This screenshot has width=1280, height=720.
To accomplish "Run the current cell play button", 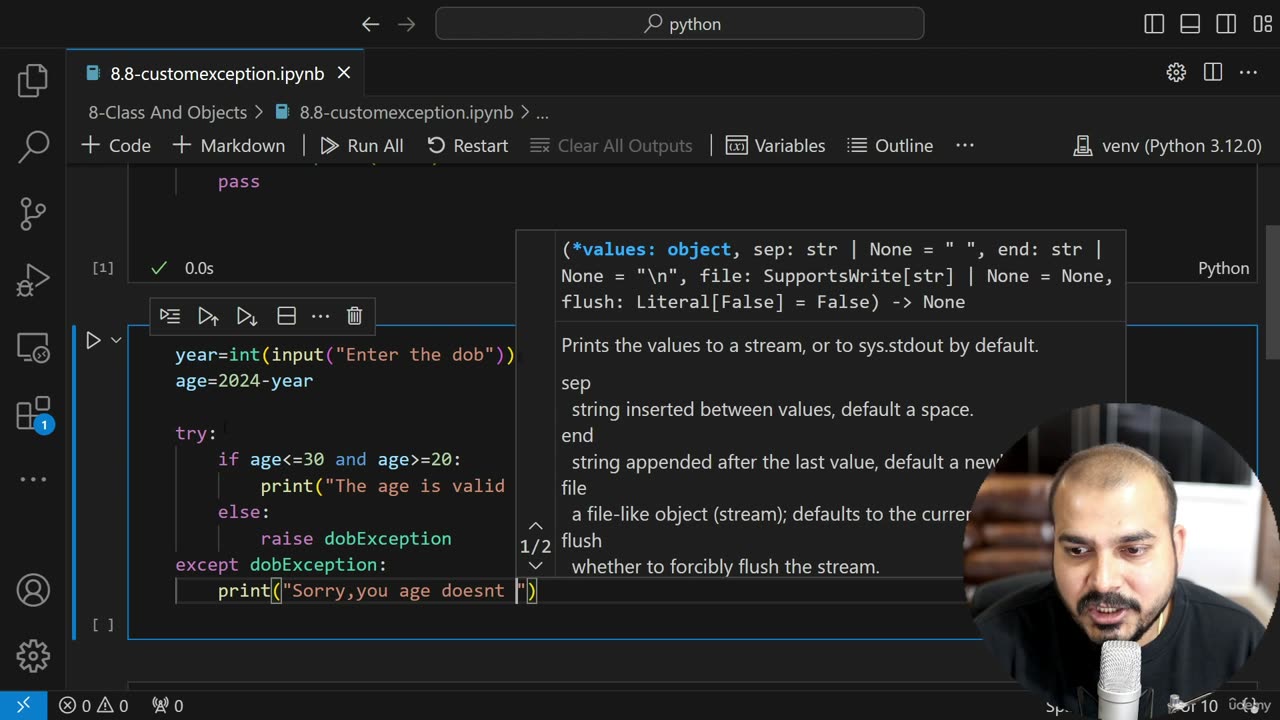I will 93,341.
